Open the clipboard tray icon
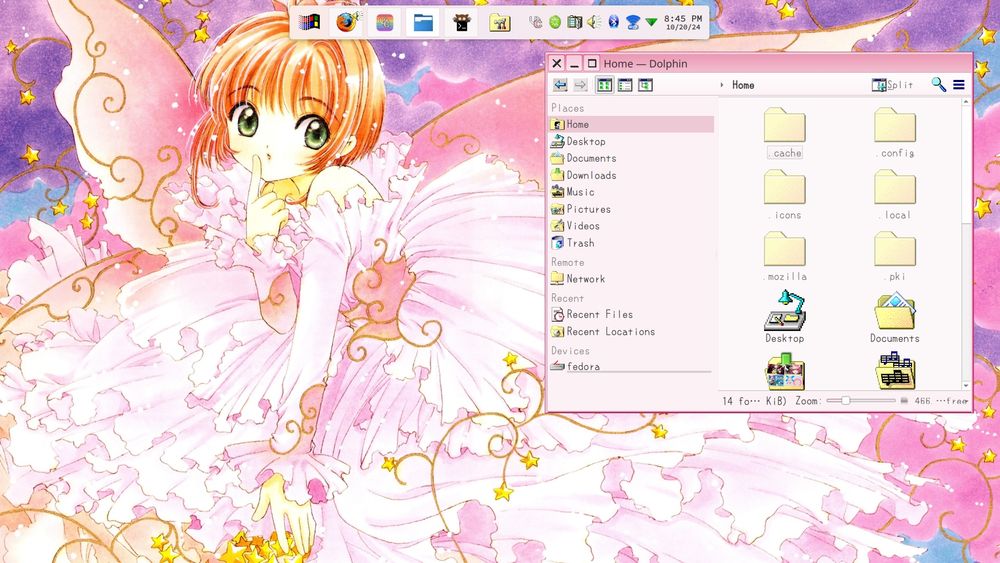Screen dimensions: 1000x563 tap(575, 22)
